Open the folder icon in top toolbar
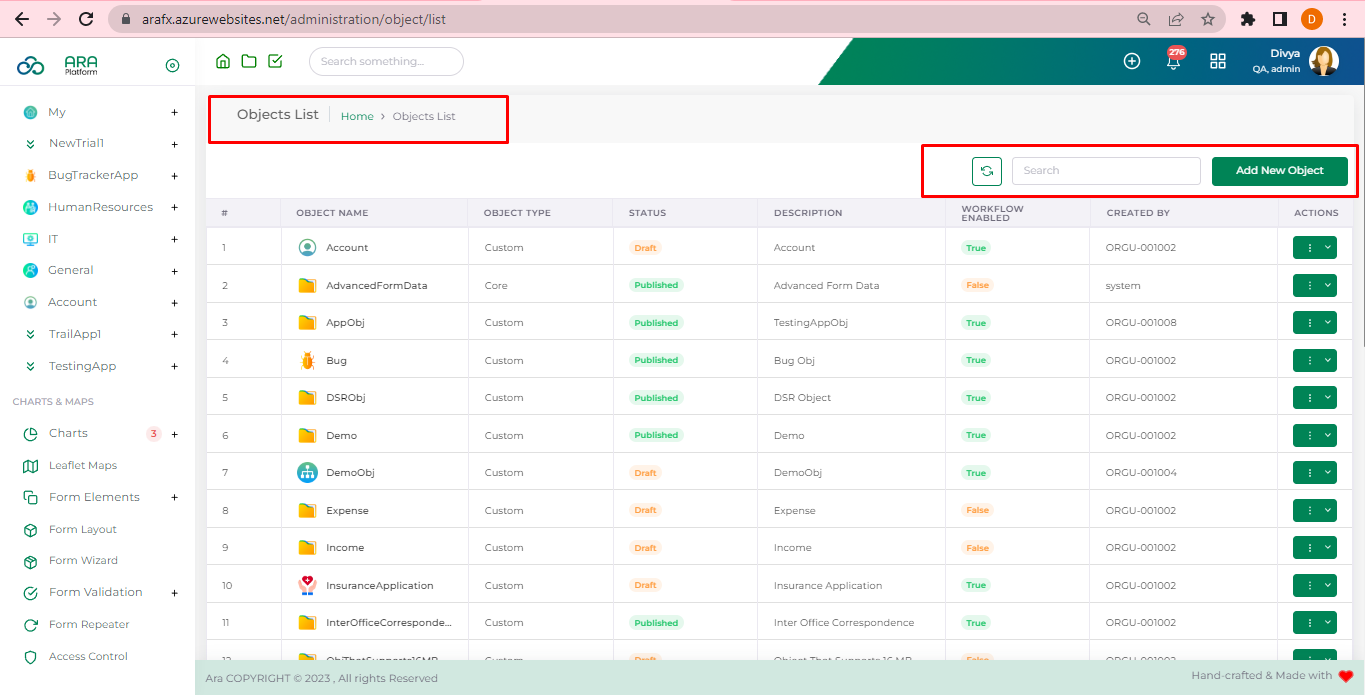The height and width of the screenshot is (695, 1365). (x=249, y=62)
